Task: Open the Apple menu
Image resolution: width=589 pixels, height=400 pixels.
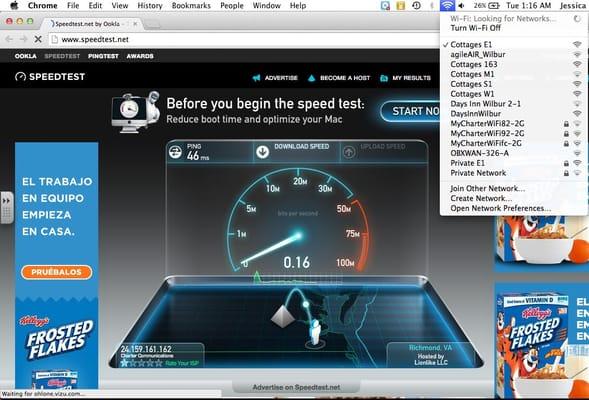Action: [x=14, y=5]
